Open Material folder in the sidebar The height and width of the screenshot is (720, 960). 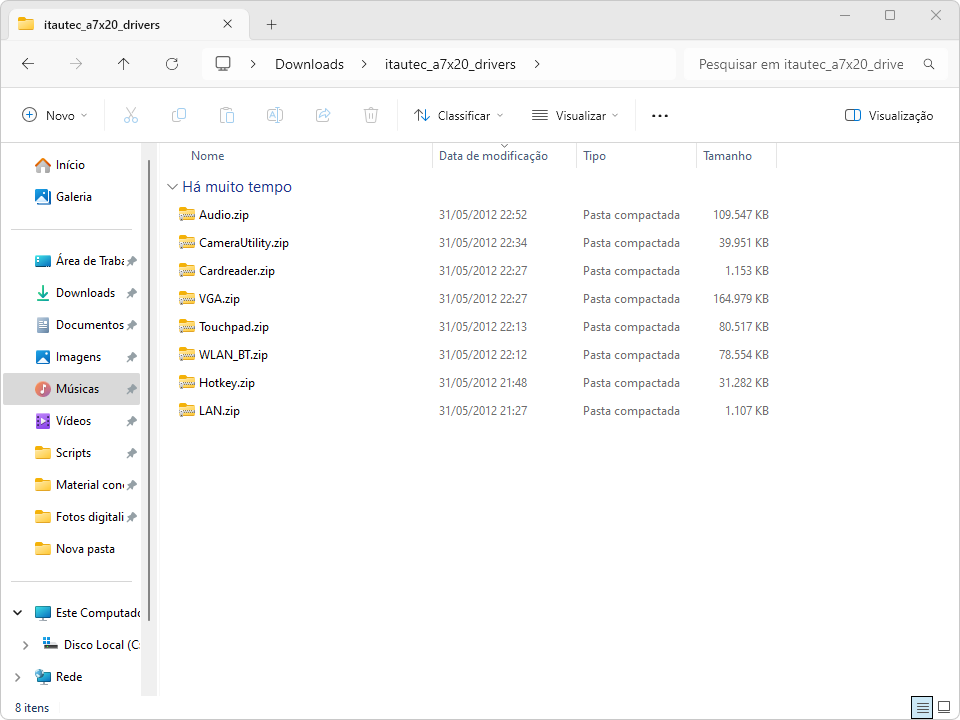click(x=80, y=485)
